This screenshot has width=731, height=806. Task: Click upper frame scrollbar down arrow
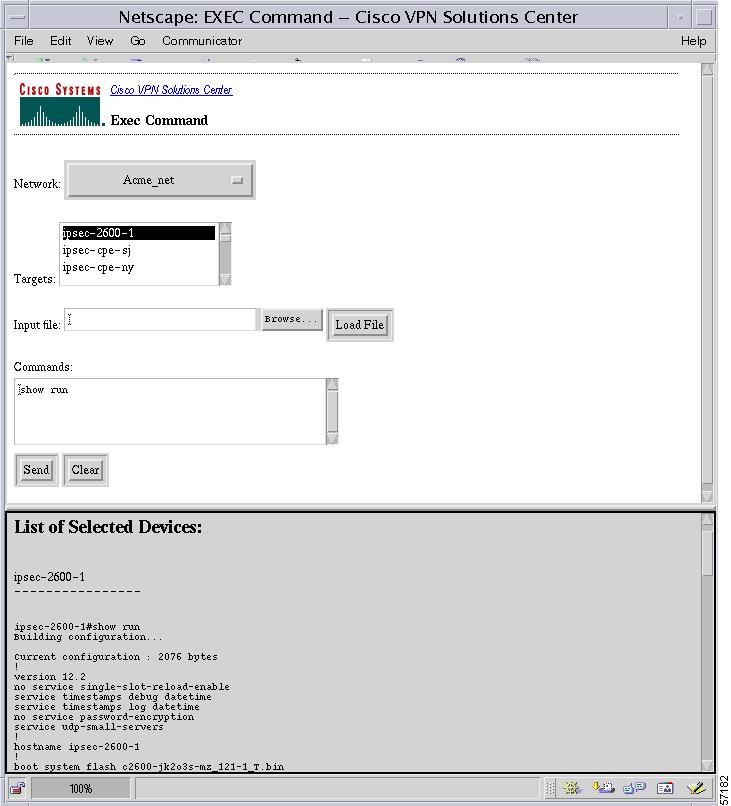707,496
